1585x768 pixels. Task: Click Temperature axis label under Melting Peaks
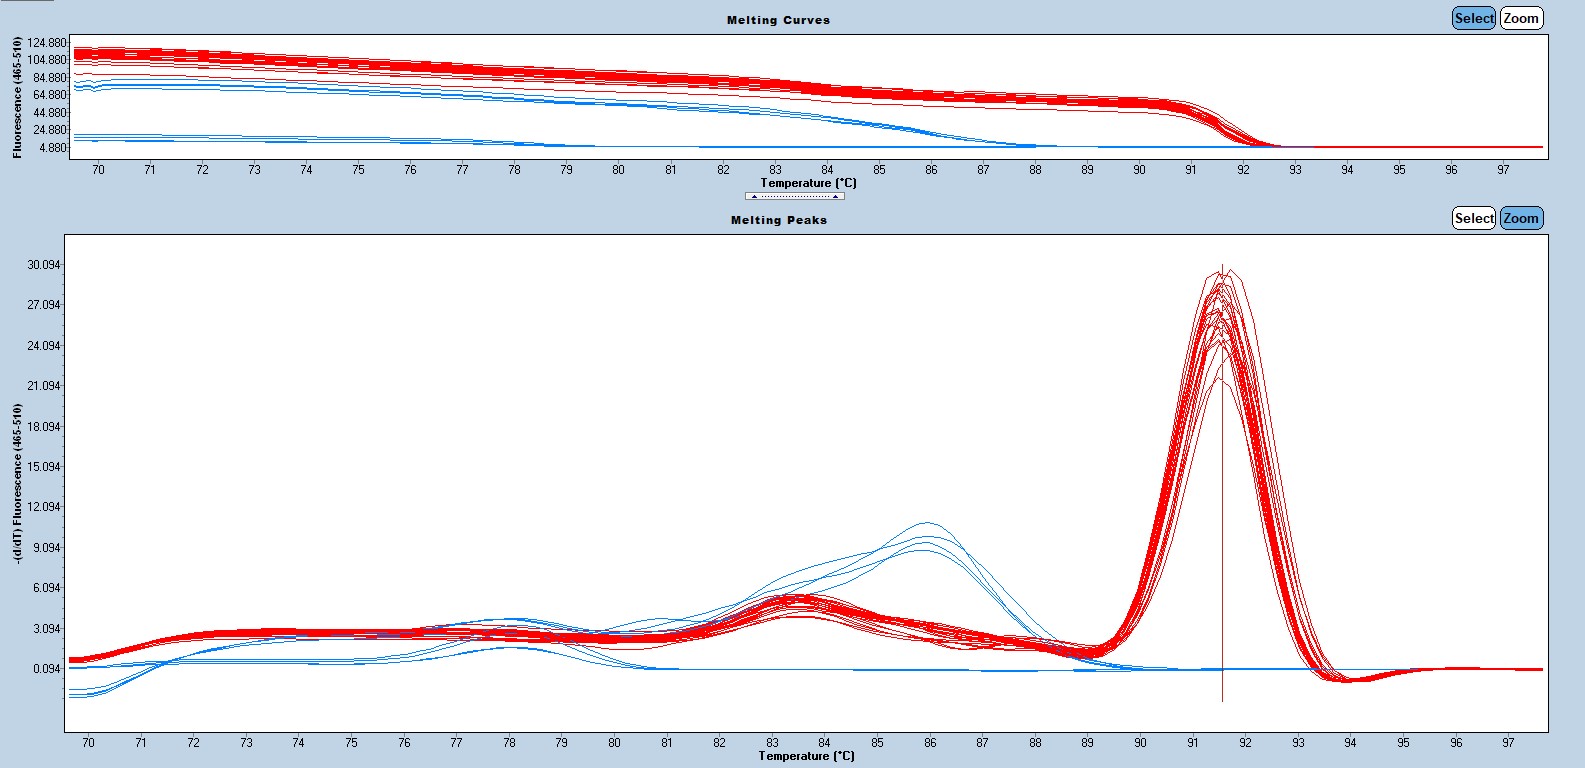pos(806,756)
